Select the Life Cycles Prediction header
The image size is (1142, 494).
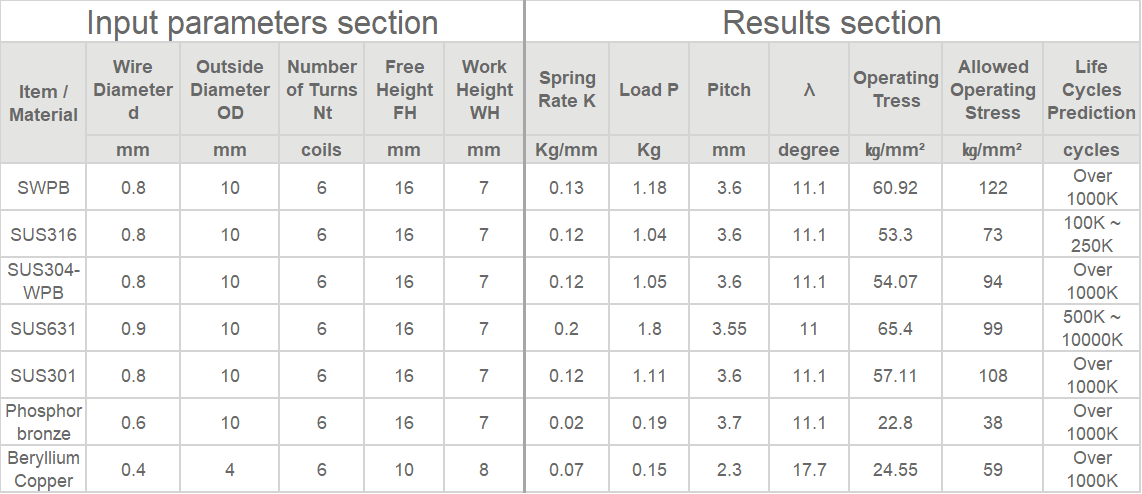(1091, 89)
